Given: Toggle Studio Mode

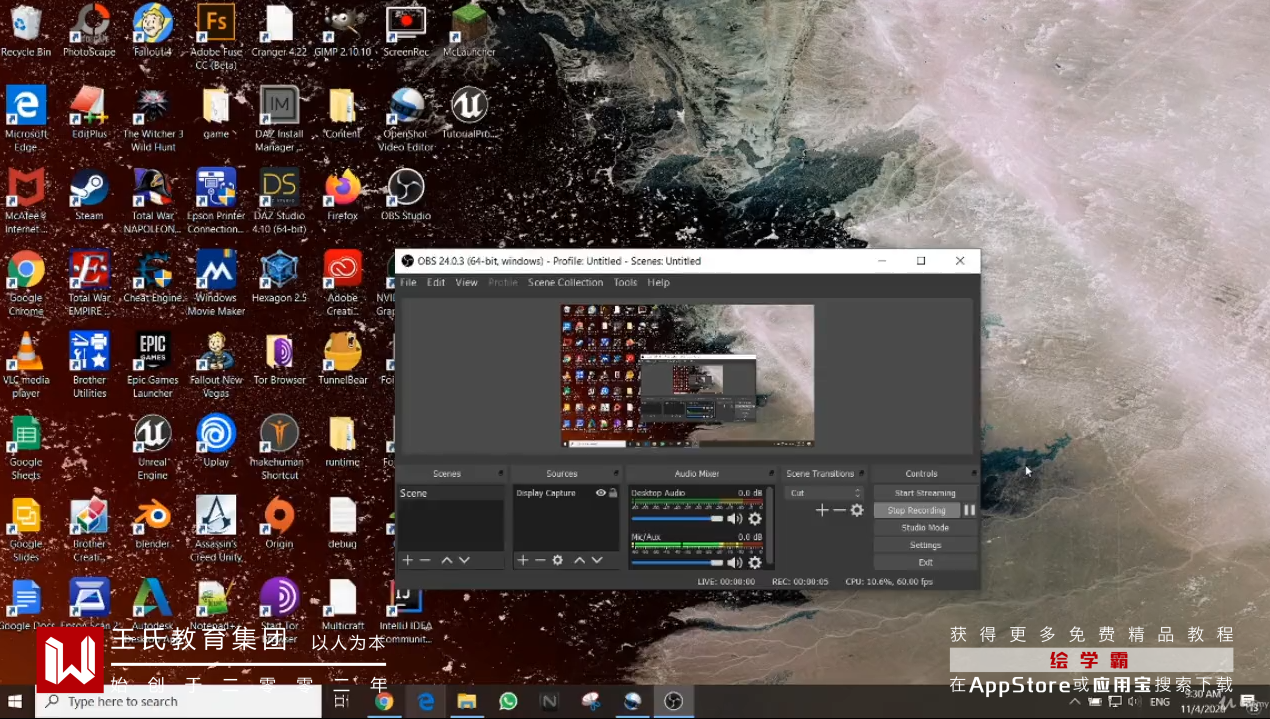Looking at the screenshot, I should click(x=925, y=528).
